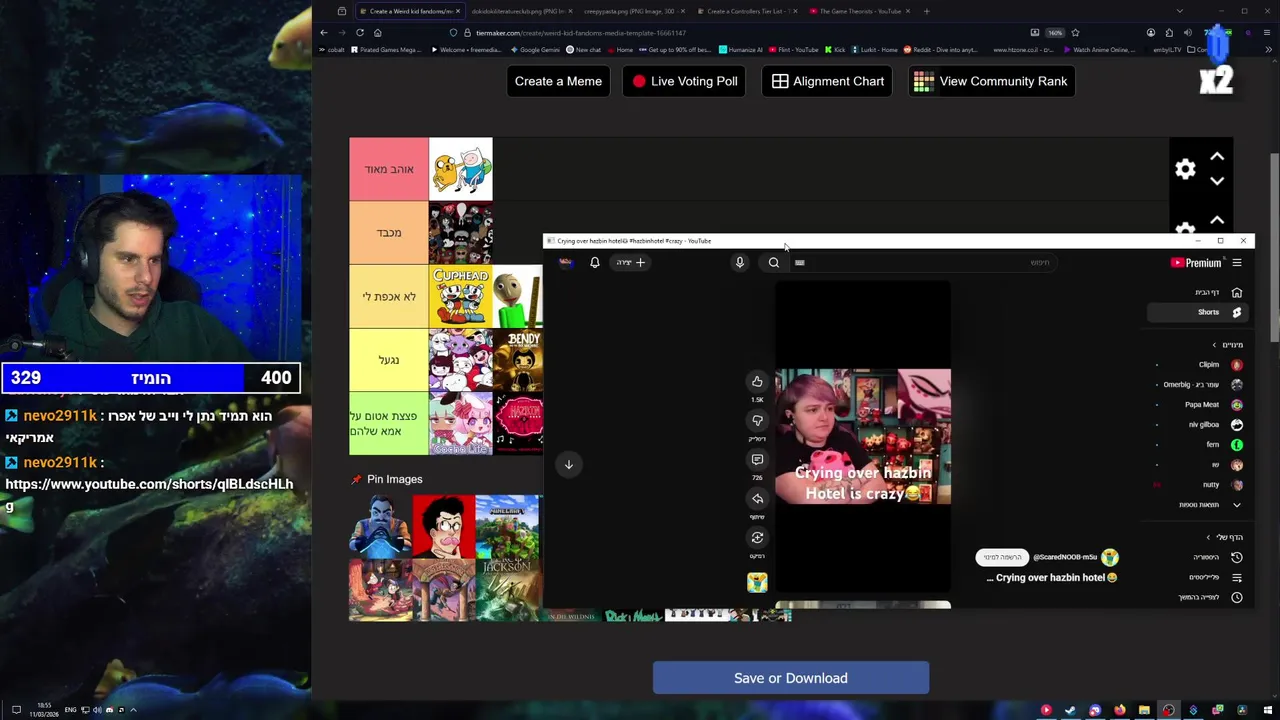
Task: Open browser home page button
Action: [377, 32]
